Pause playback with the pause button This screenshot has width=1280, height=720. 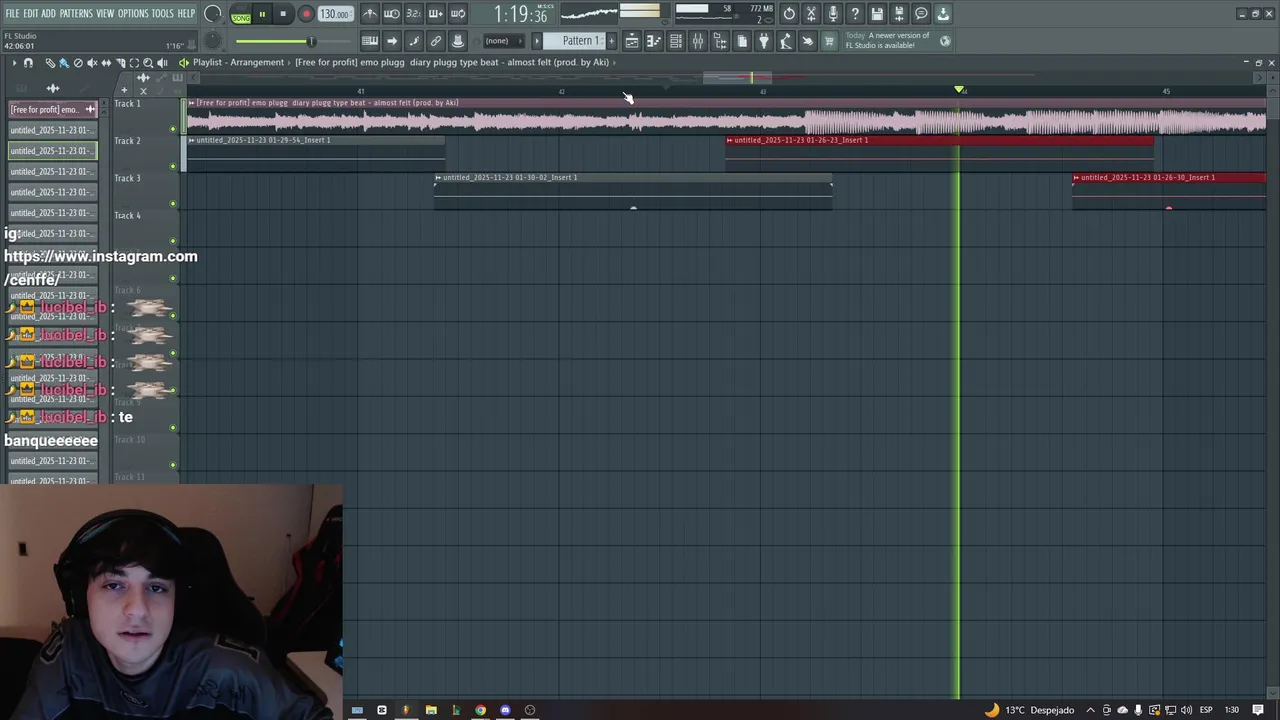[262, 14]
